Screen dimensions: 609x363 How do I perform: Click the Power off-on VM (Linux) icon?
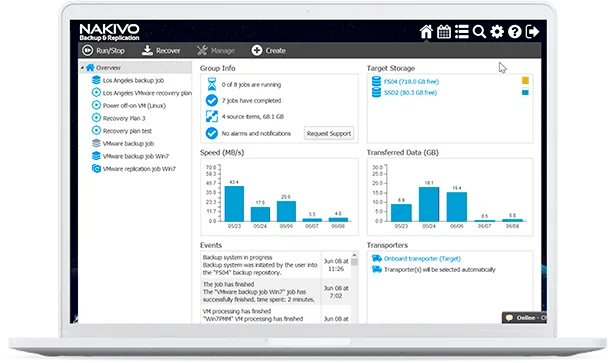click(96, 105)
